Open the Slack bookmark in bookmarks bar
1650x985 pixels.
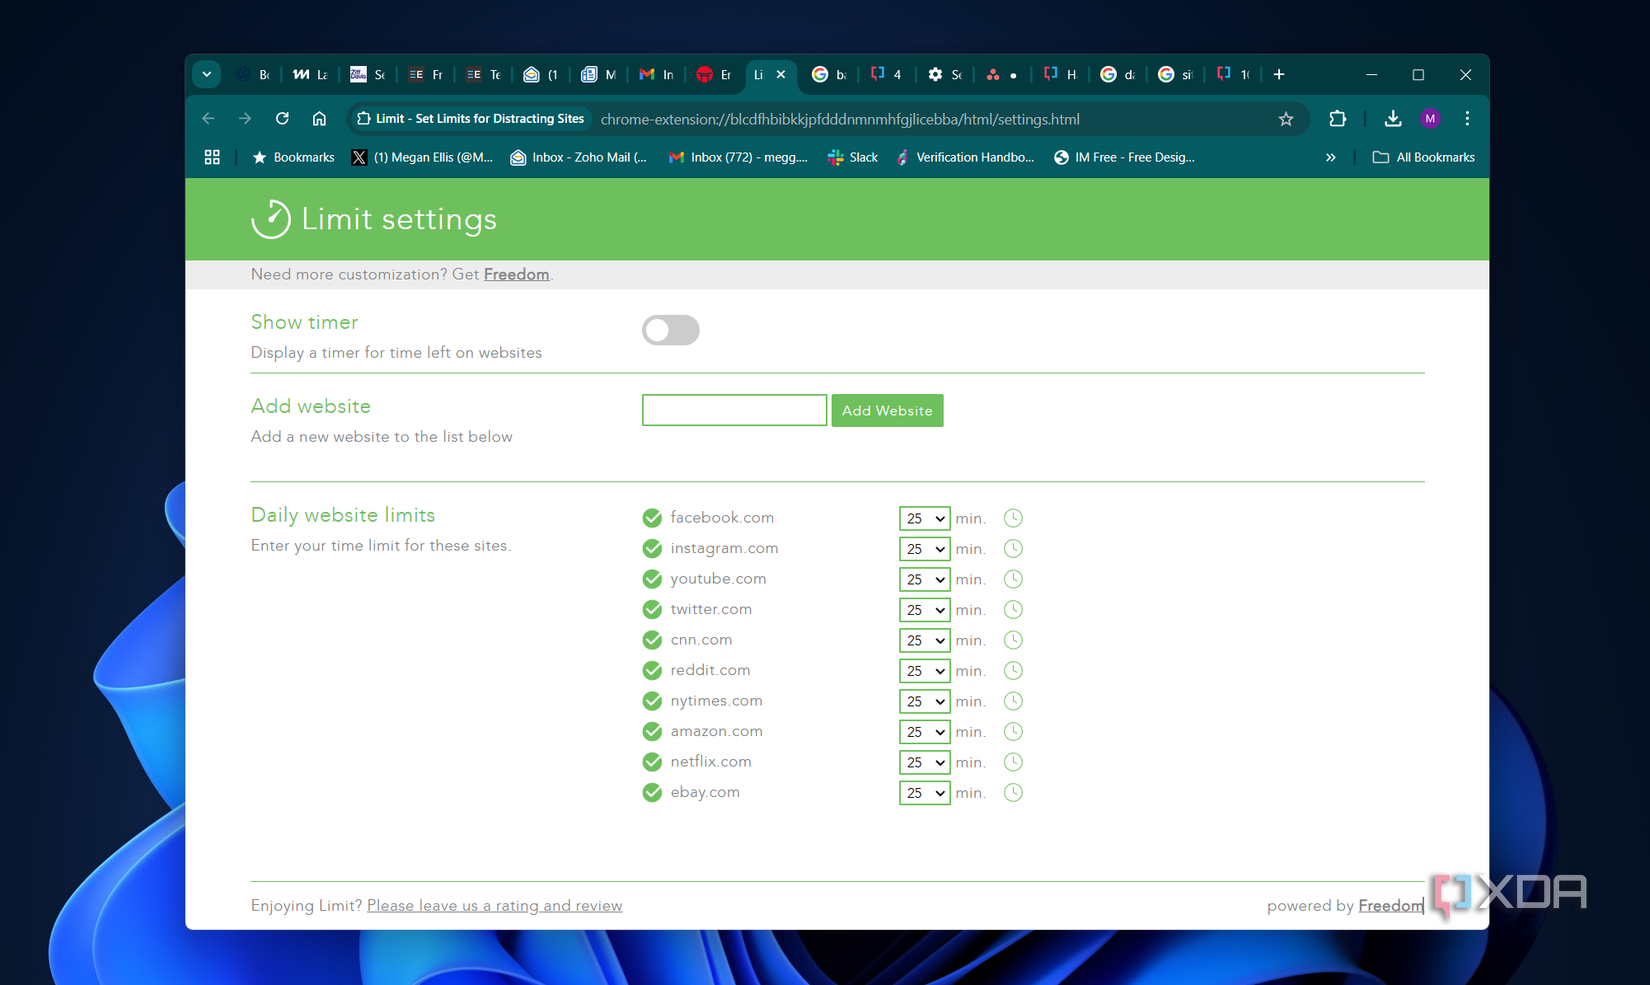pos(852,157)
